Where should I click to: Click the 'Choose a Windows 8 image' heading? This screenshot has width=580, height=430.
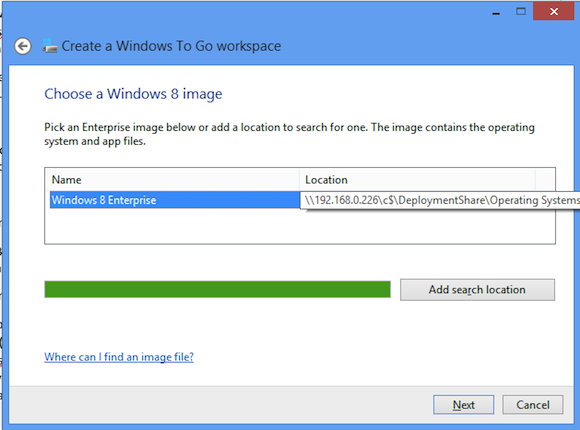coord(133,94)
